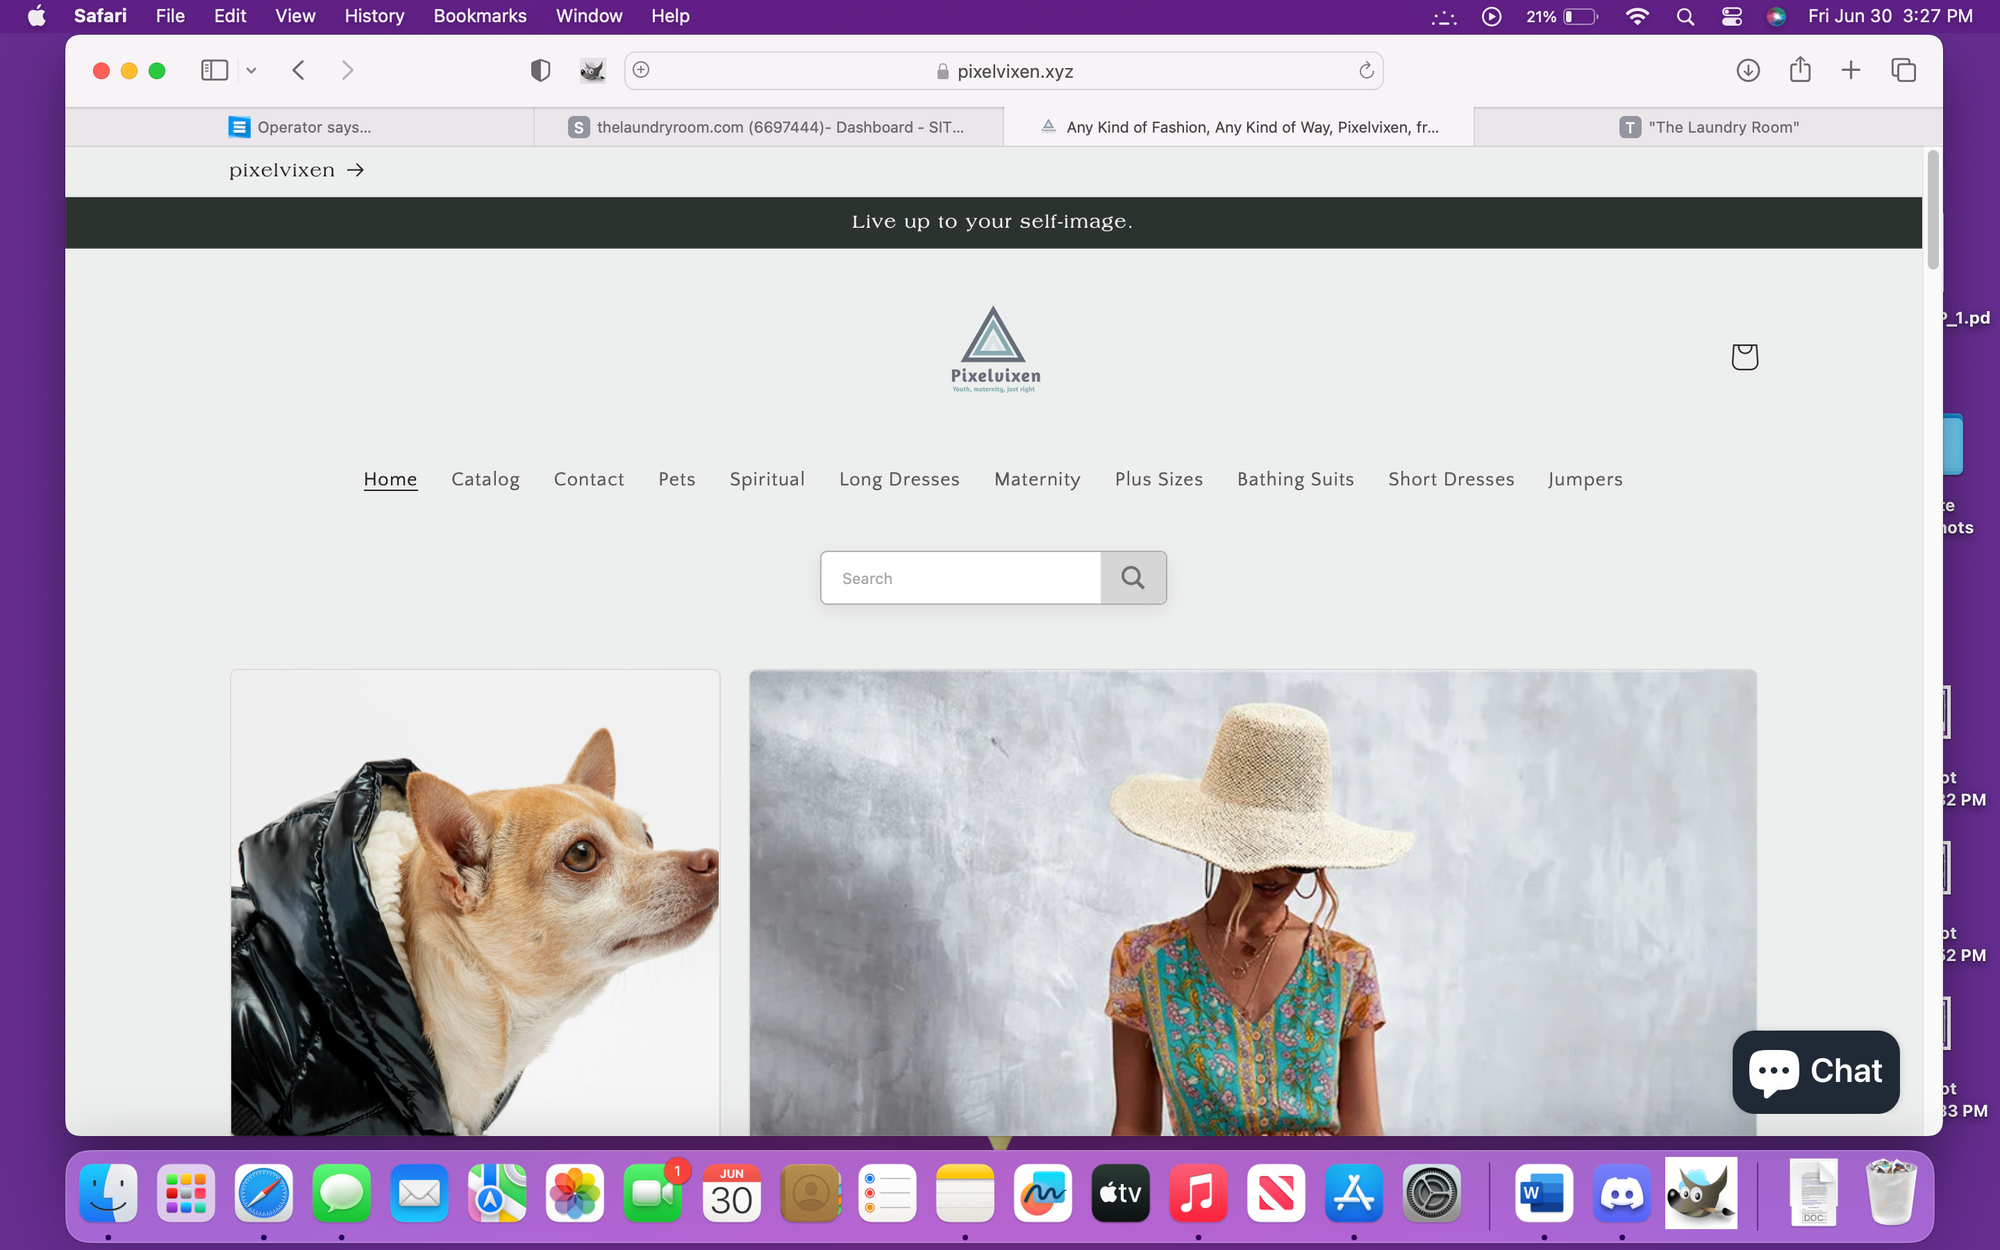The image size is (2000, 1250).
Task: Click the battery status indicator
Action: [1562, 16]
